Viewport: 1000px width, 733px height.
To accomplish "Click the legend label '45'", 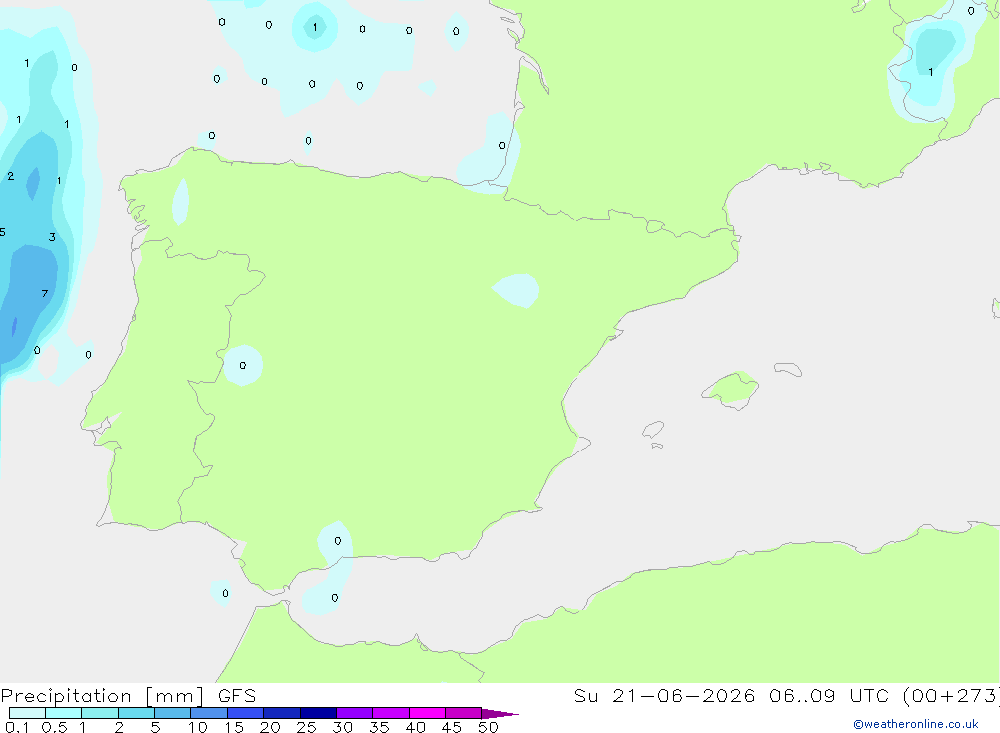I will pos(452,727).
